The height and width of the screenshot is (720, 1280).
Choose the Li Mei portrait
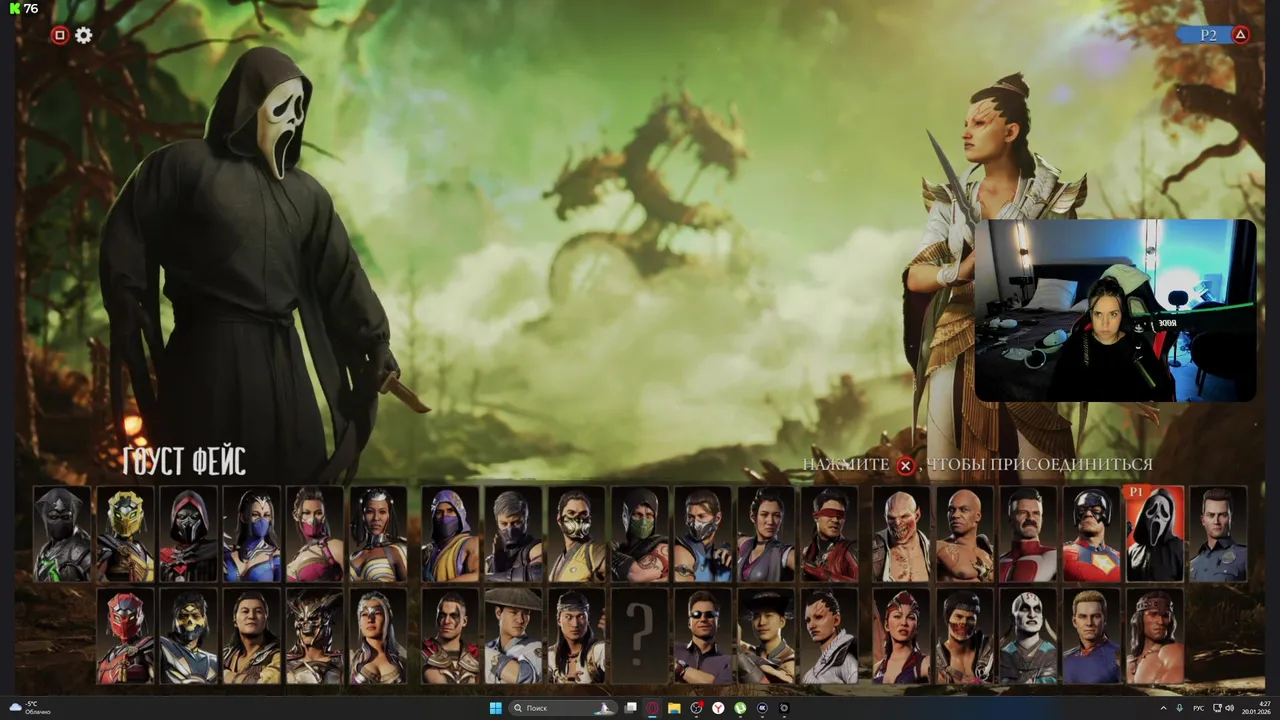click(x=765, y=534)
